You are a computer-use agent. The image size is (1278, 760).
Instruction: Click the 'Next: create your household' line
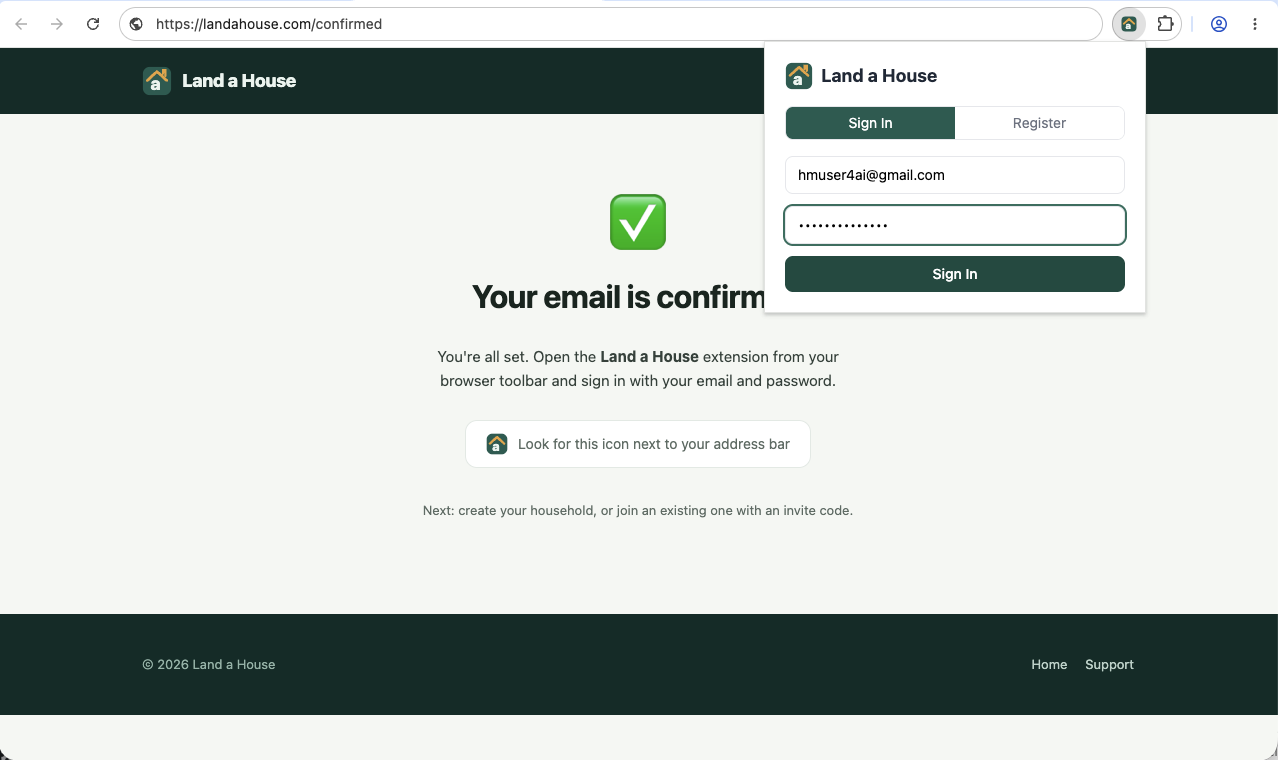638,510
